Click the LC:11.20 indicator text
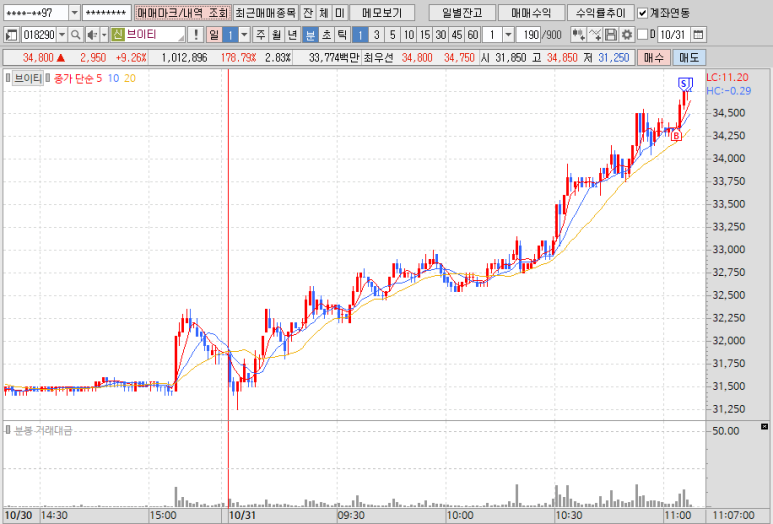This screenshot has height=524, width=773. tap(727, 77)
